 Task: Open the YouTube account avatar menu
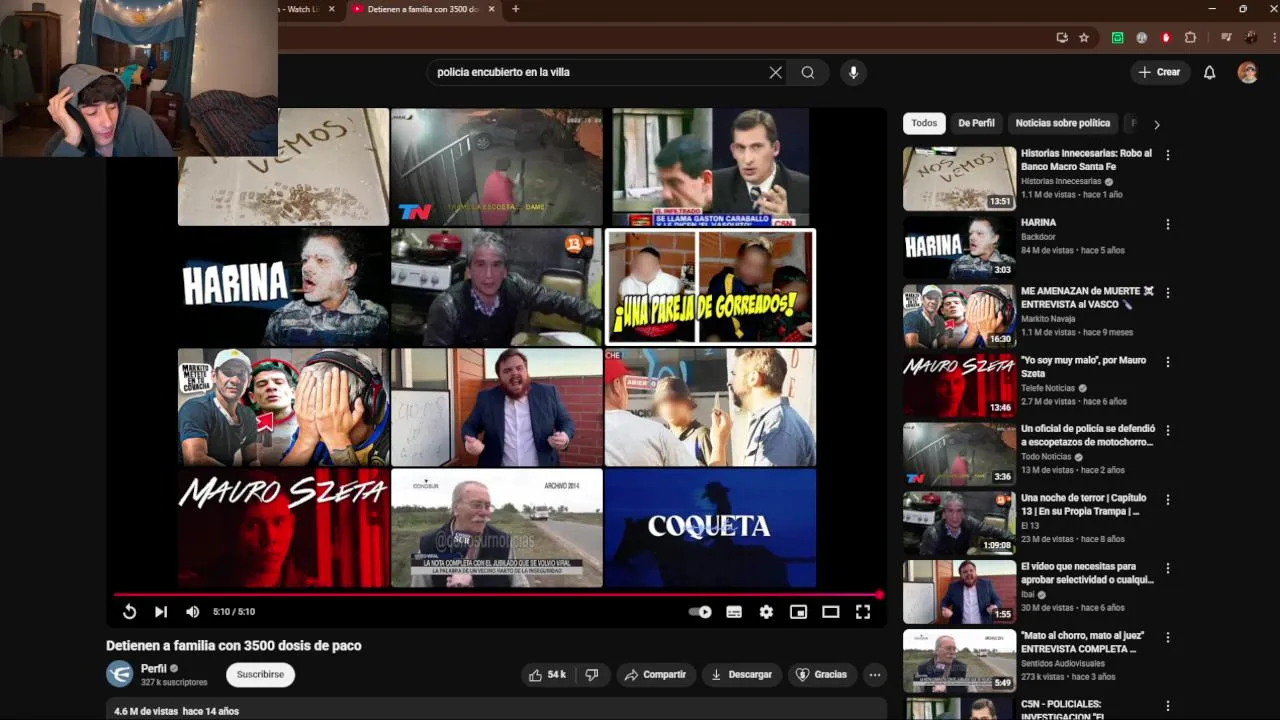(x=1247, y=72)
